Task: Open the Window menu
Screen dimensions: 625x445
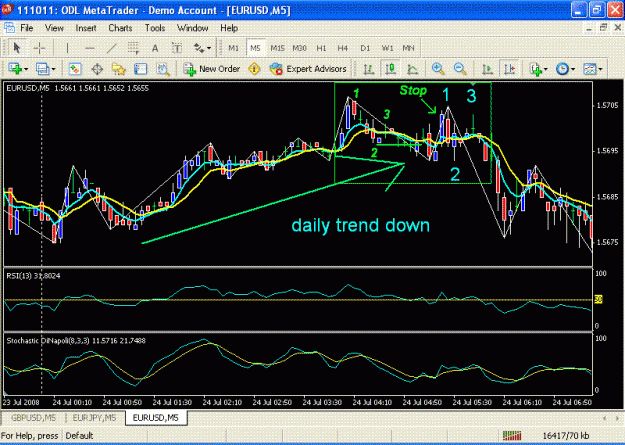Action: [x=193, y=28]
